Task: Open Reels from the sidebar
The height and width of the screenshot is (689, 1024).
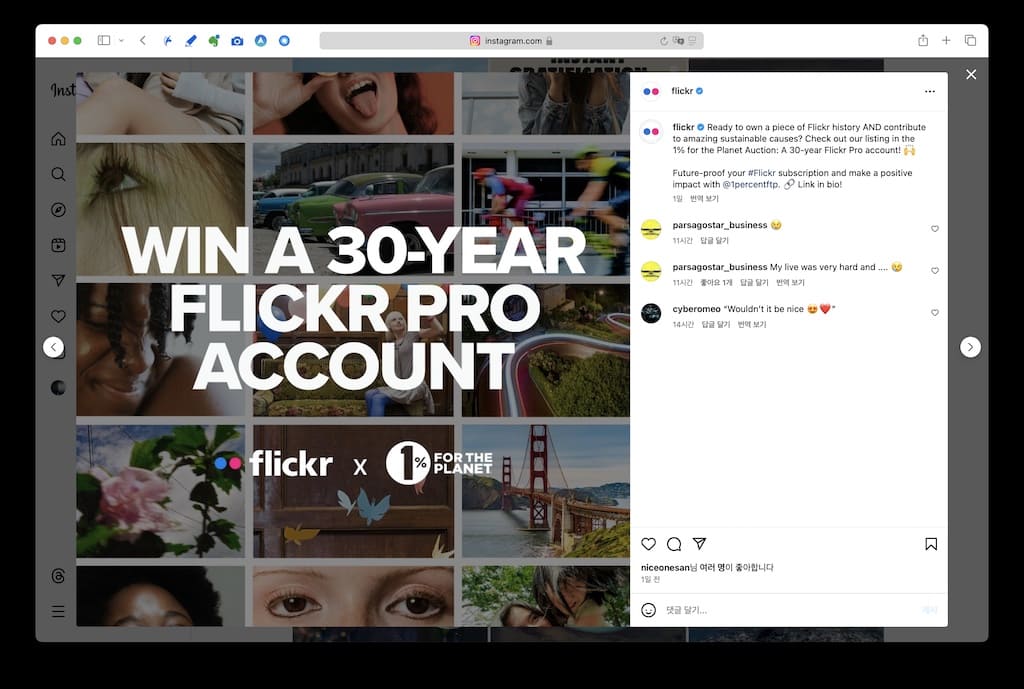Action: point(58,245)
